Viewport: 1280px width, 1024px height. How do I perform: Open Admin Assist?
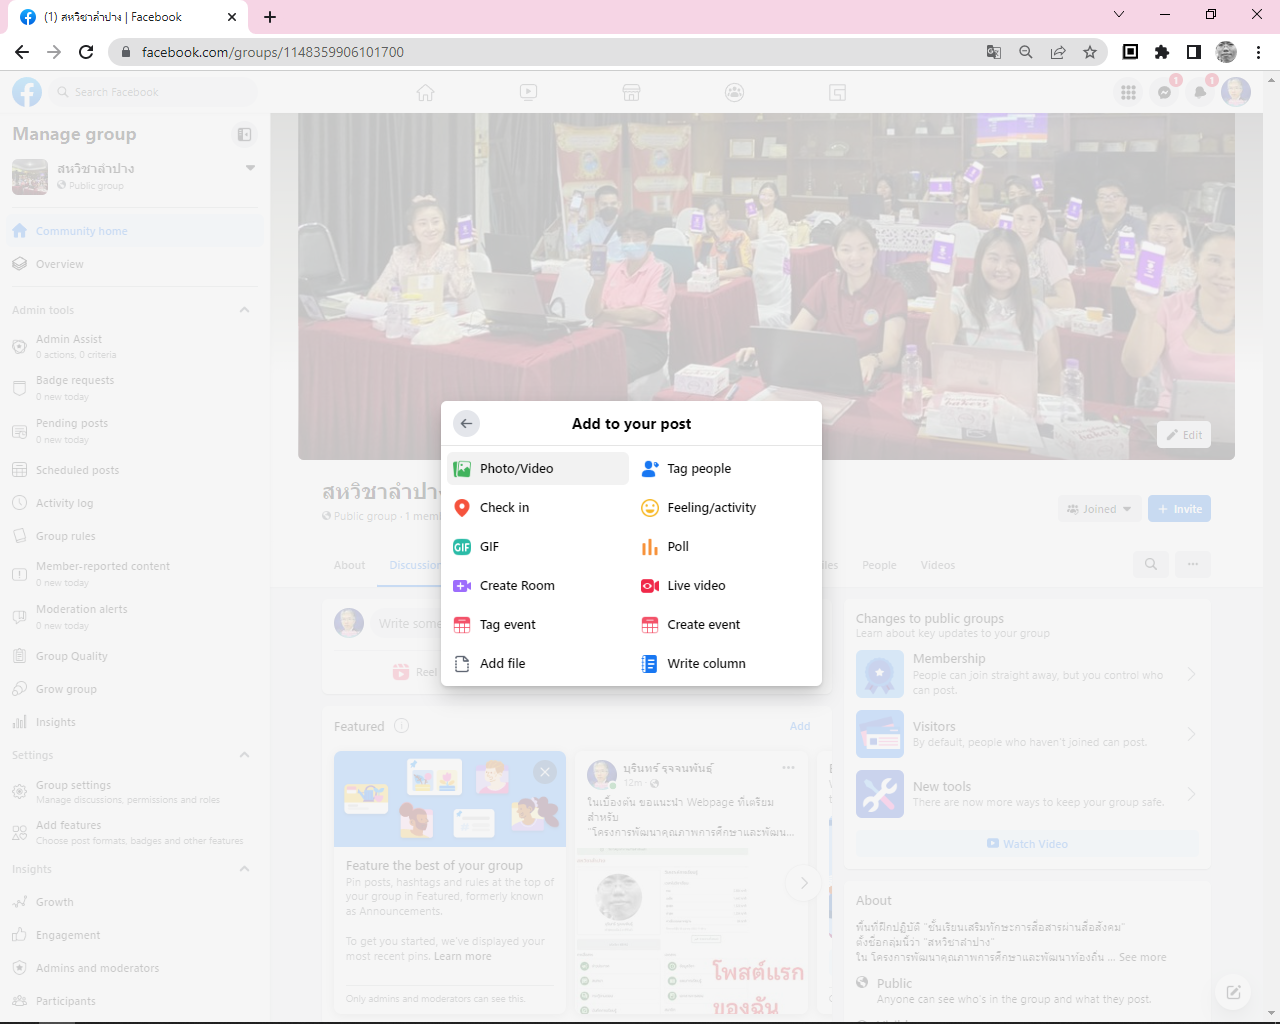click(x=135, y=346)
